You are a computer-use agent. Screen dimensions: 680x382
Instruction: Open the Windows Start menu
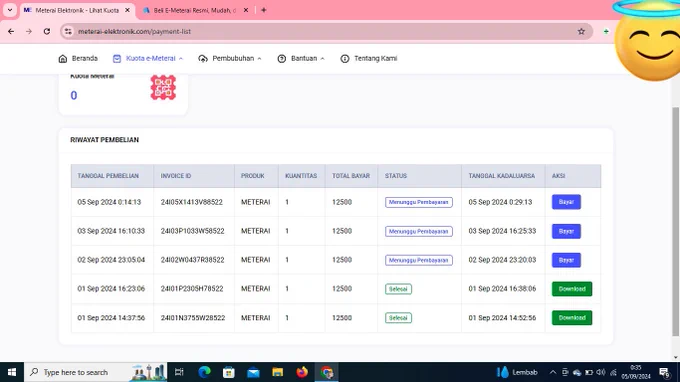point(12,372)
